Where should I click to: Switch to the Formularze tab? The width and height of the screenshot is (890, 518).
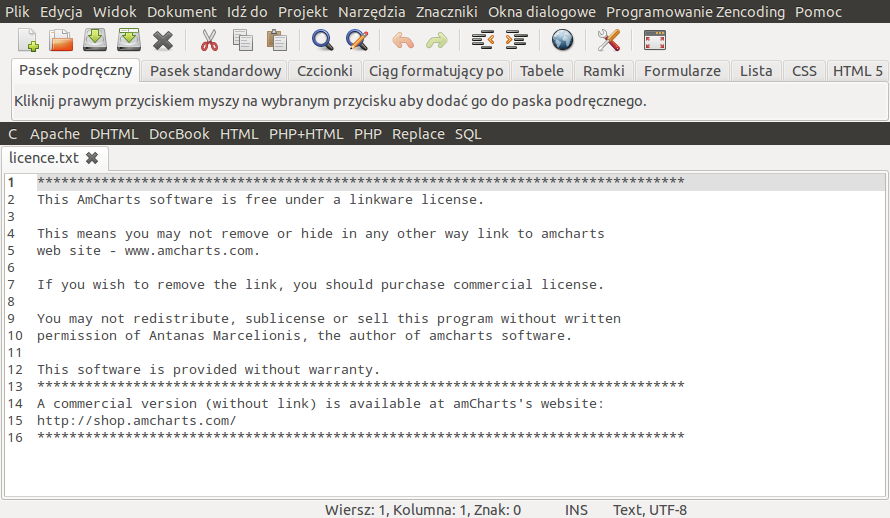682,71
